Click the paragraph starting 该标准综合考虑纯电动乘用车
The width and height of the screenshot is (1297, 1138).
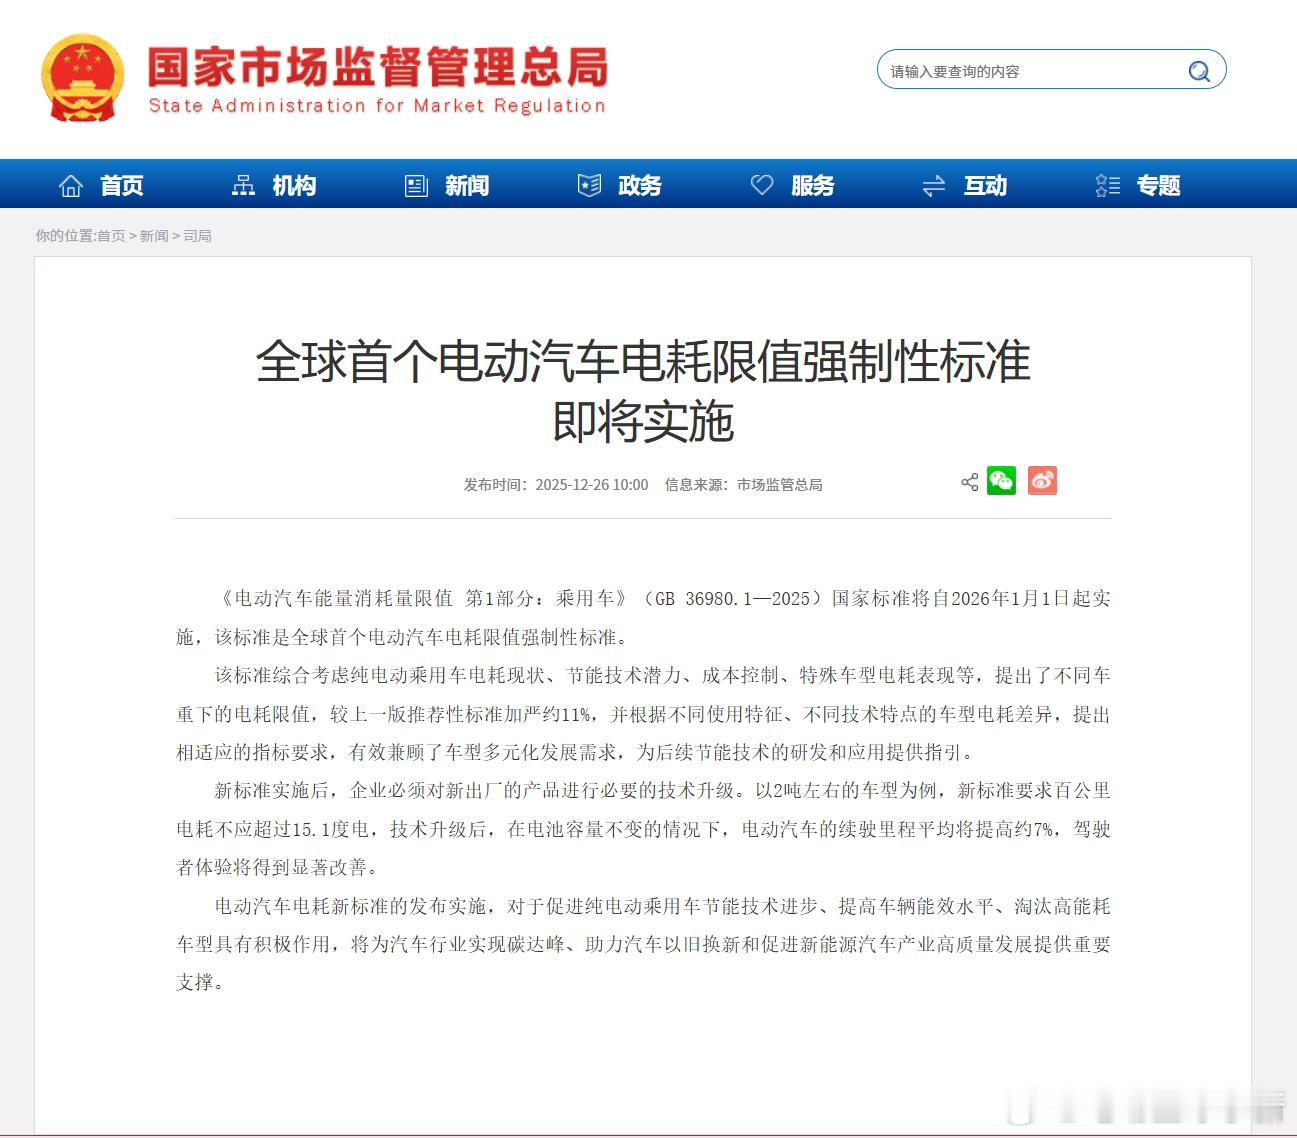(x=643, y=714)
